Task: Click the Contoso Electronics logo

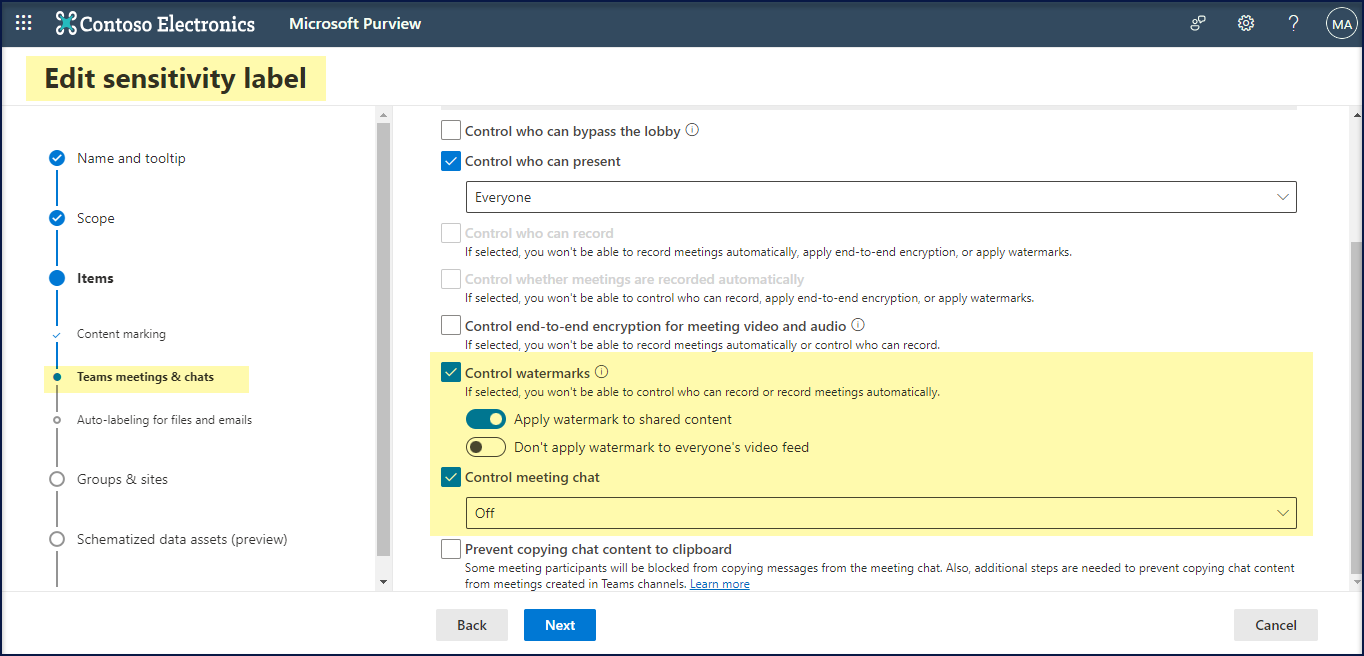Action: click(x=155, y=23)
